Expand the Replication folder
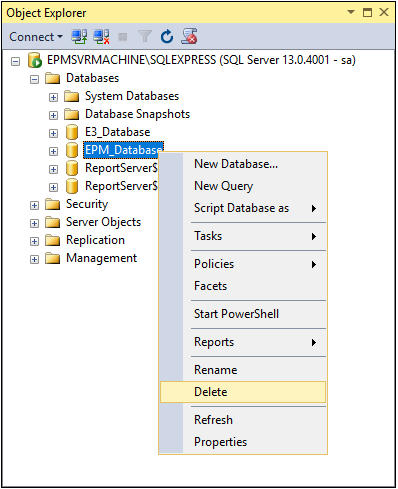The height and width of the screenshot is (489, 398). (34, 241)
